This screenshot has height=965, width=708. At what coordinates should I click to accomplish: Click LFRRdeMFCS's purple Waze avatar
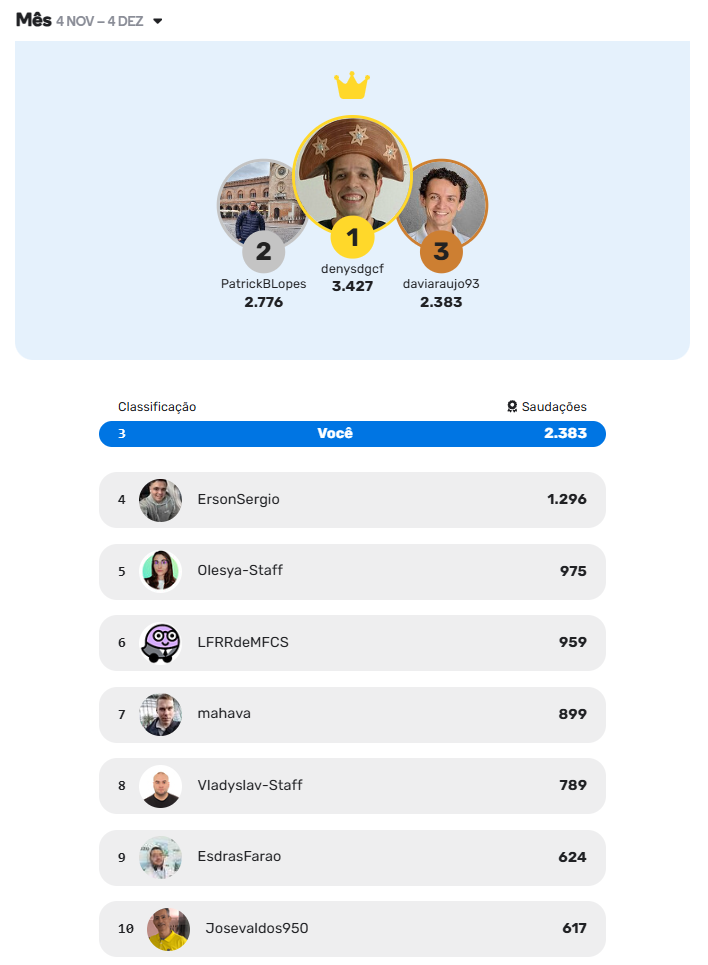pos(160,642)
